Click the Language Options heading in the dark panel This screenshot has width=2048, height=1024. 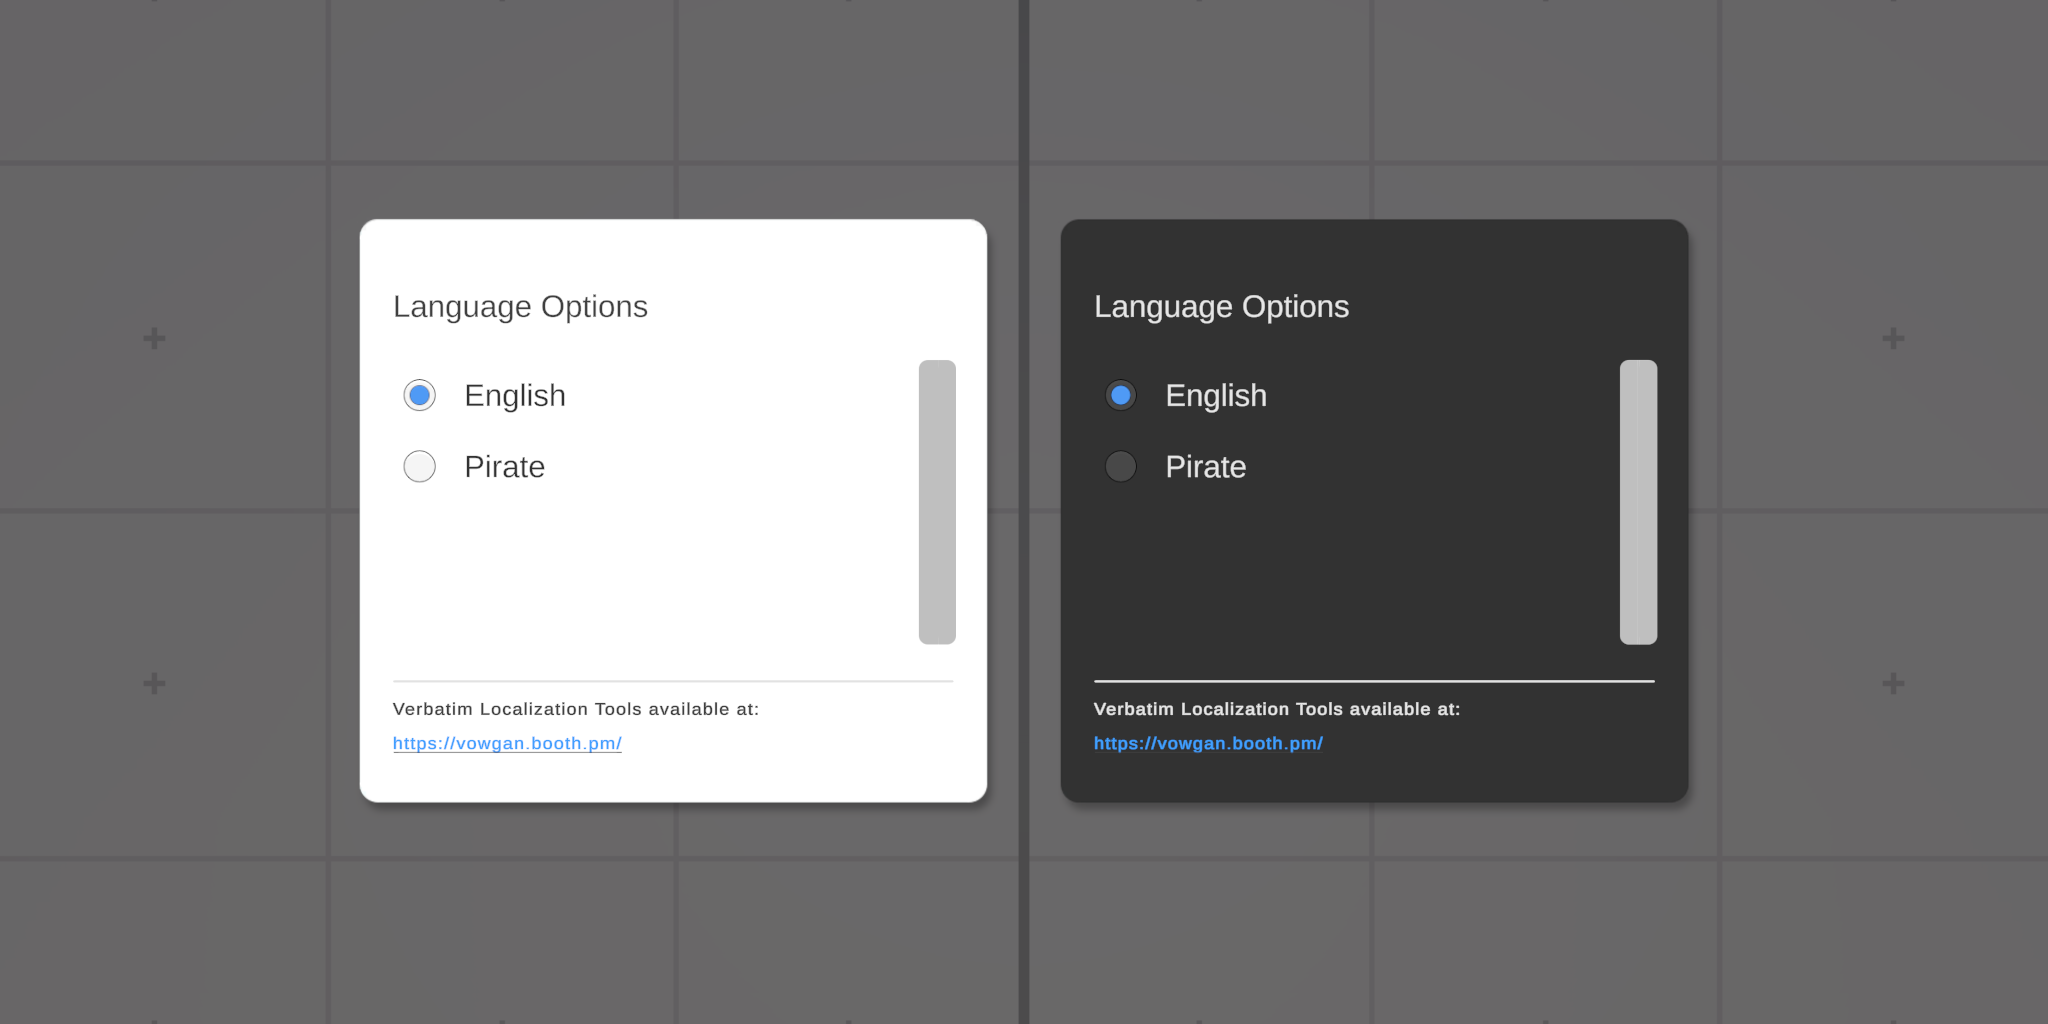[1221, 307]
